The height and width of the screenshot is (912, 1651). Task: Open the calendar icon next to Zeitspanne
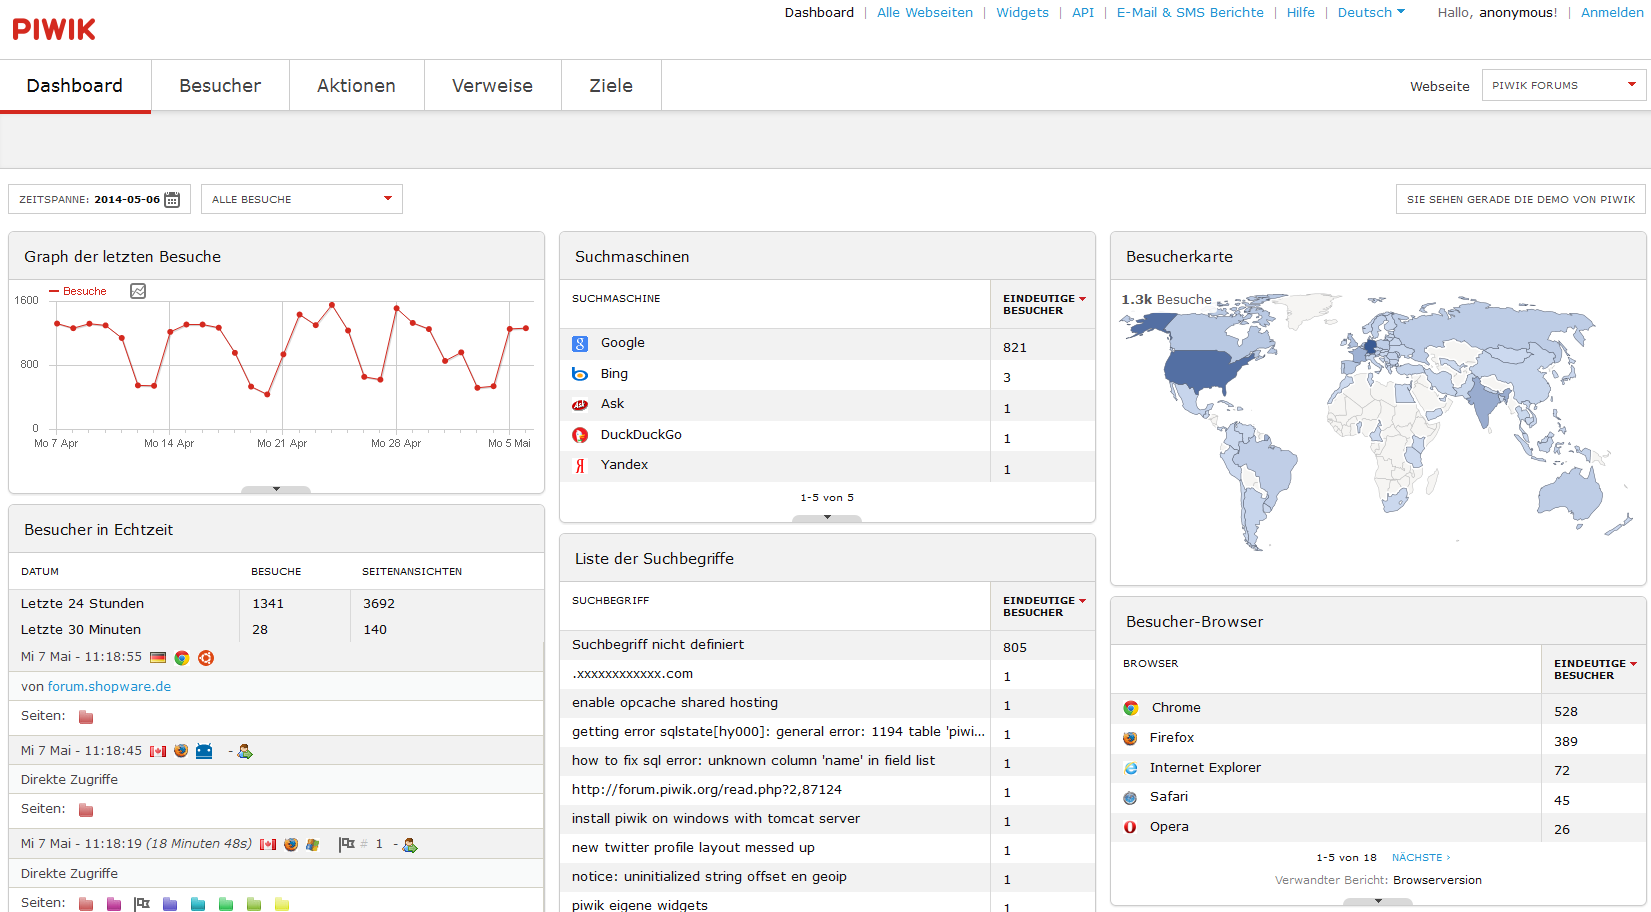click(x=172, y=200)
